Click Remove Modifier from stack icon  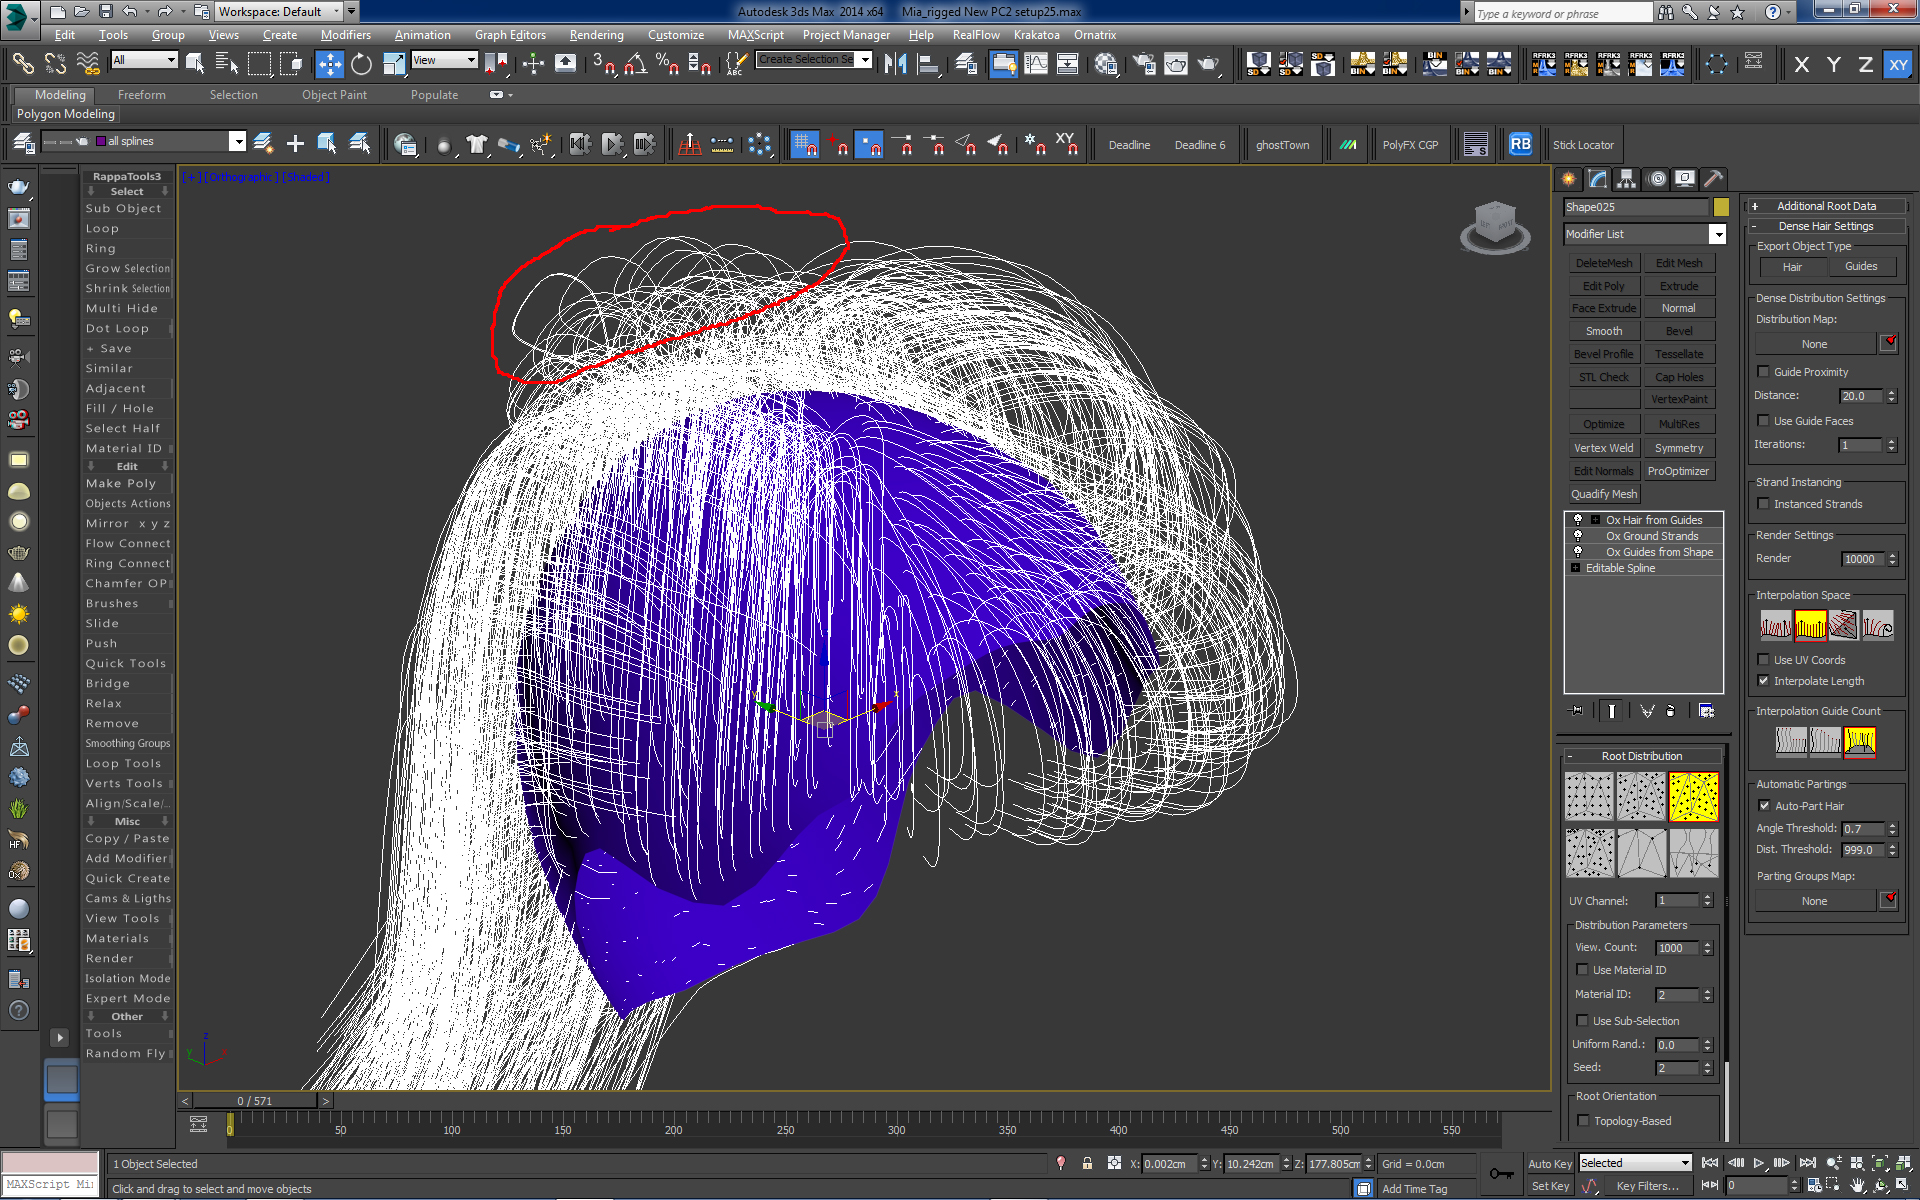(x=1671, y=711)
